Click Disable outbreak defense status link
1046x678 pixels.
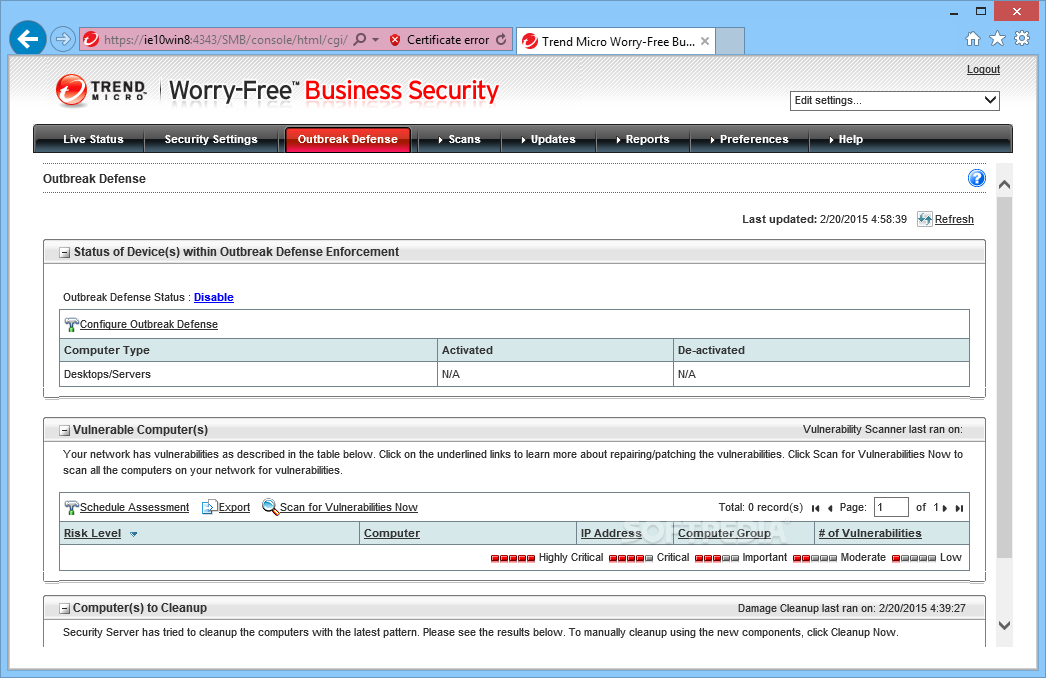pos(213,298)
